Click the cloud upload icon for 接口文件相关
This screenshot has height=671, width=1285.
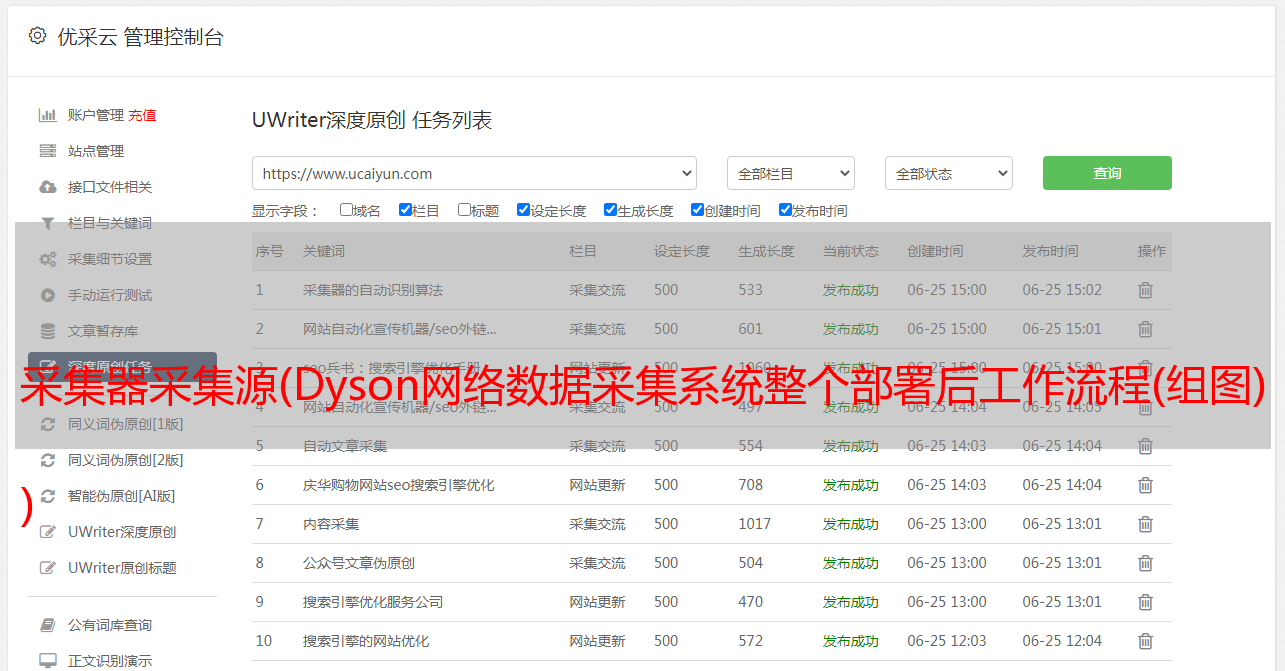click(x=47, y=187)
